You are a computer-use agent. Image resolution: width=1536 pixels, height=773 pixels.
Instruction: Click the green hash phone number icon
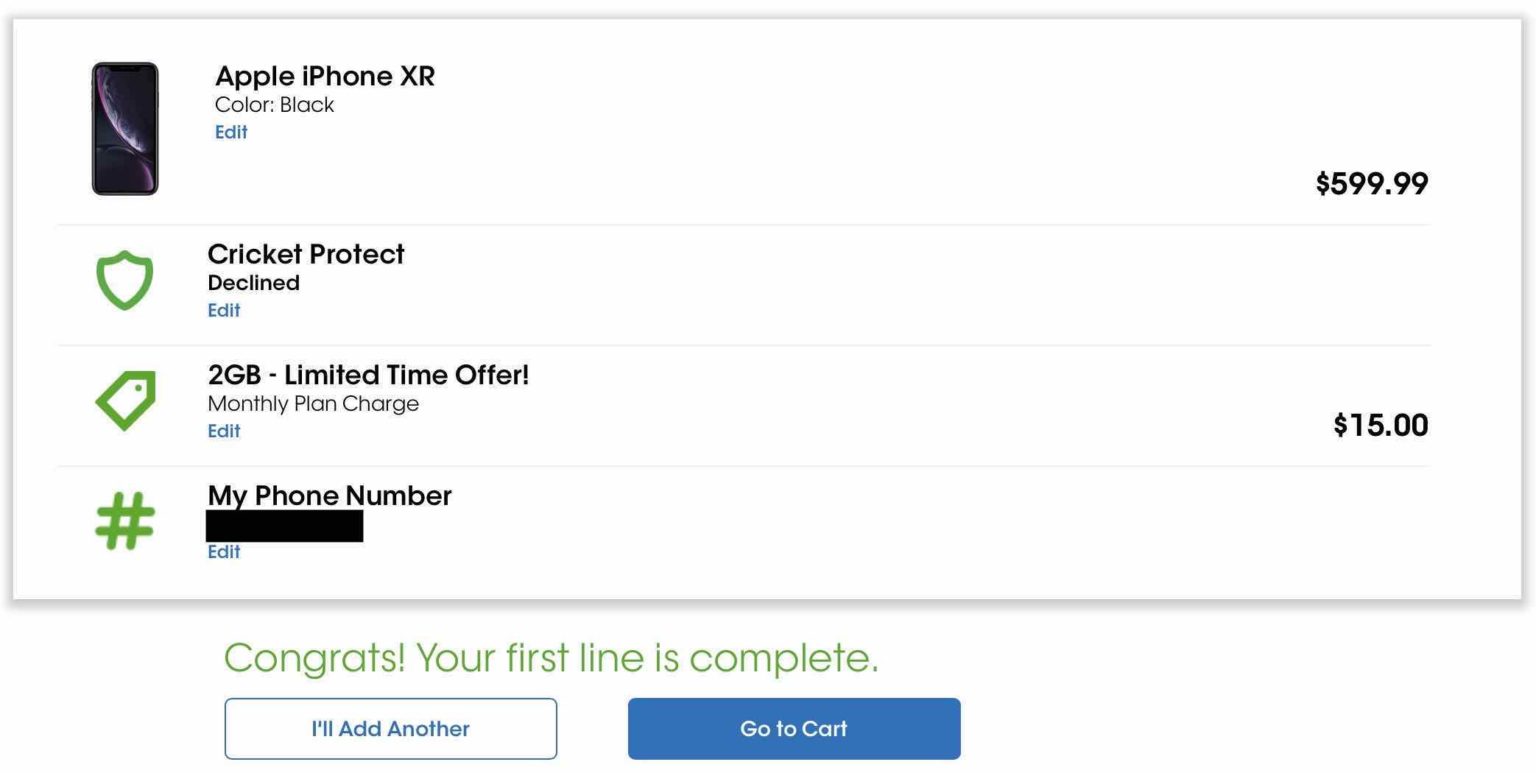click(125, 520)
